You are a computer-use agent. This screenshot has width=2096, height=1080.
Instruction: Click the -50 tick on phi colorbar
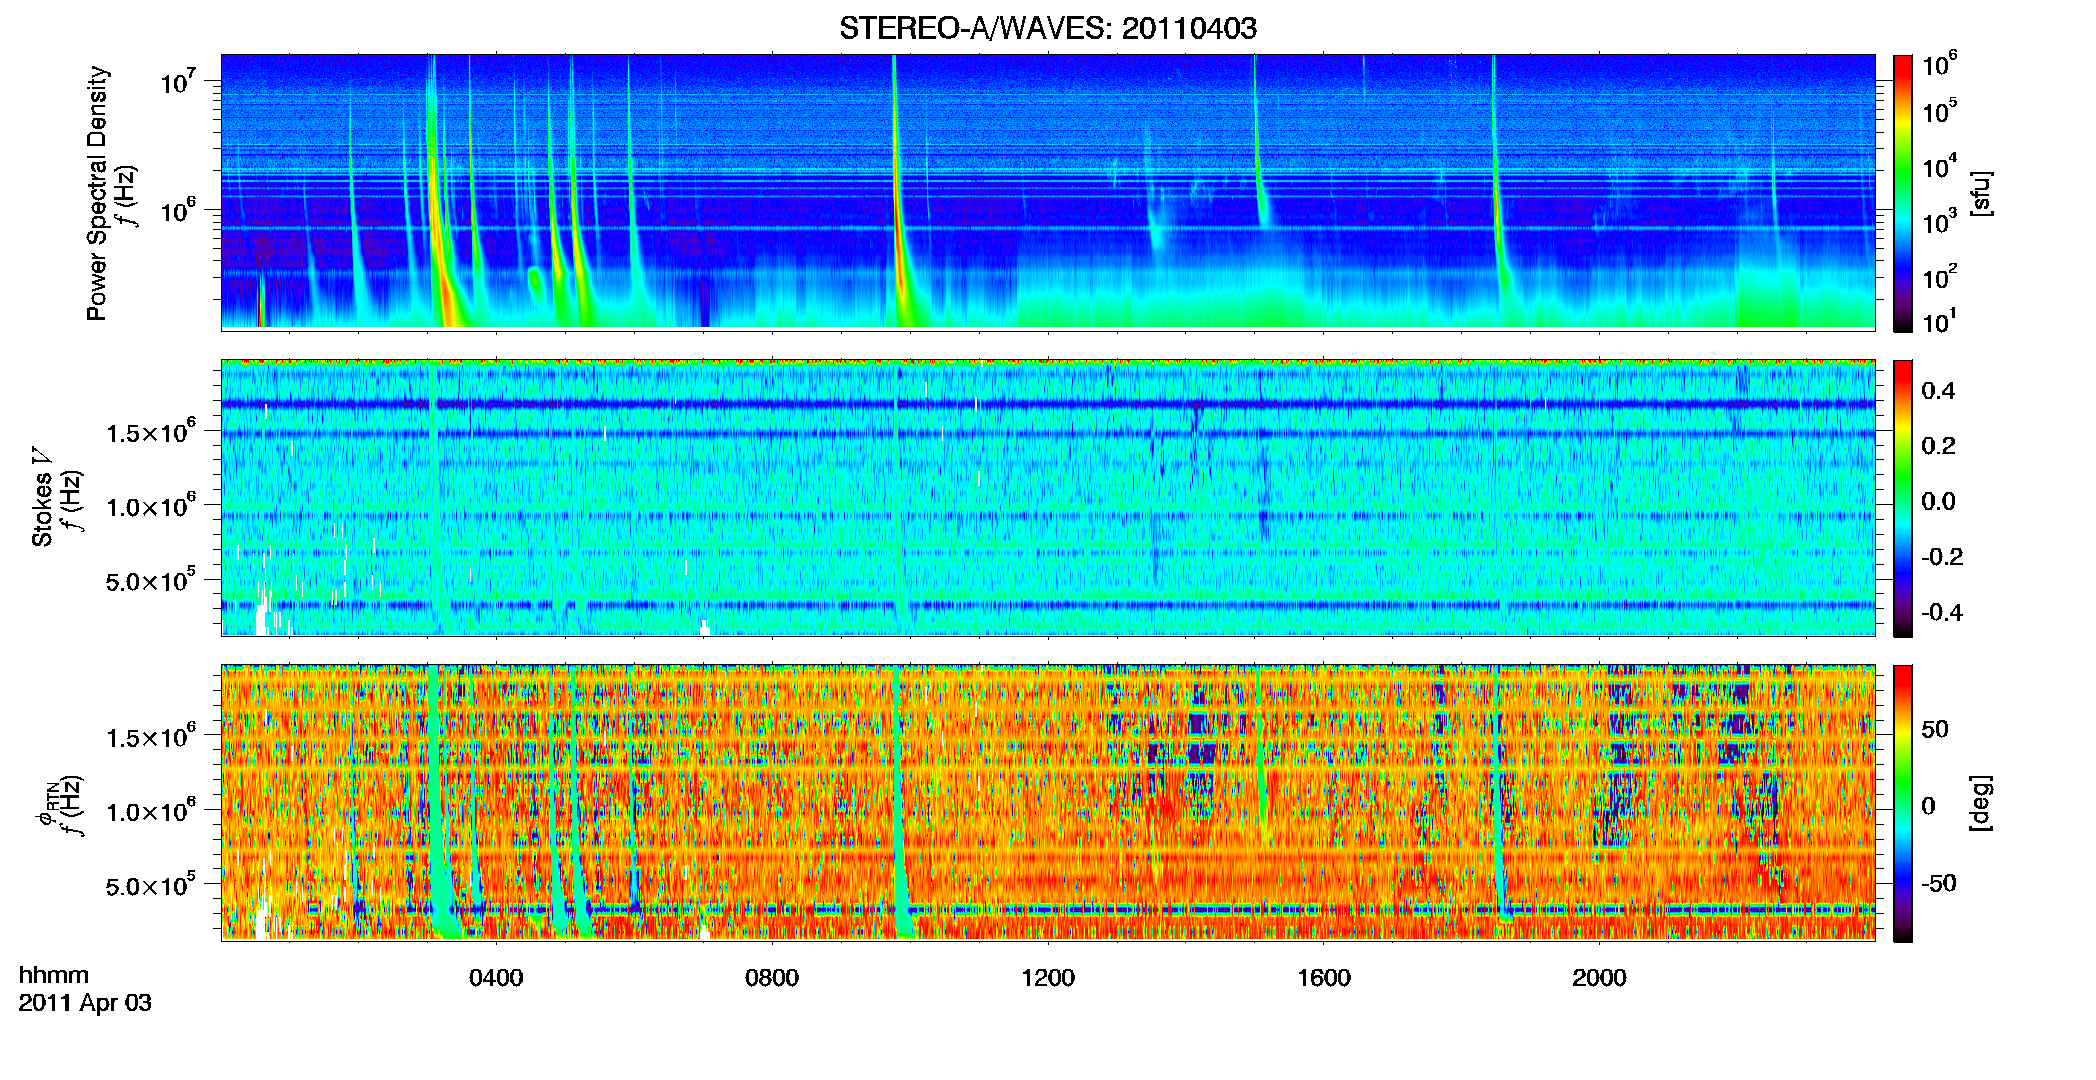[x=1939, y=884]
